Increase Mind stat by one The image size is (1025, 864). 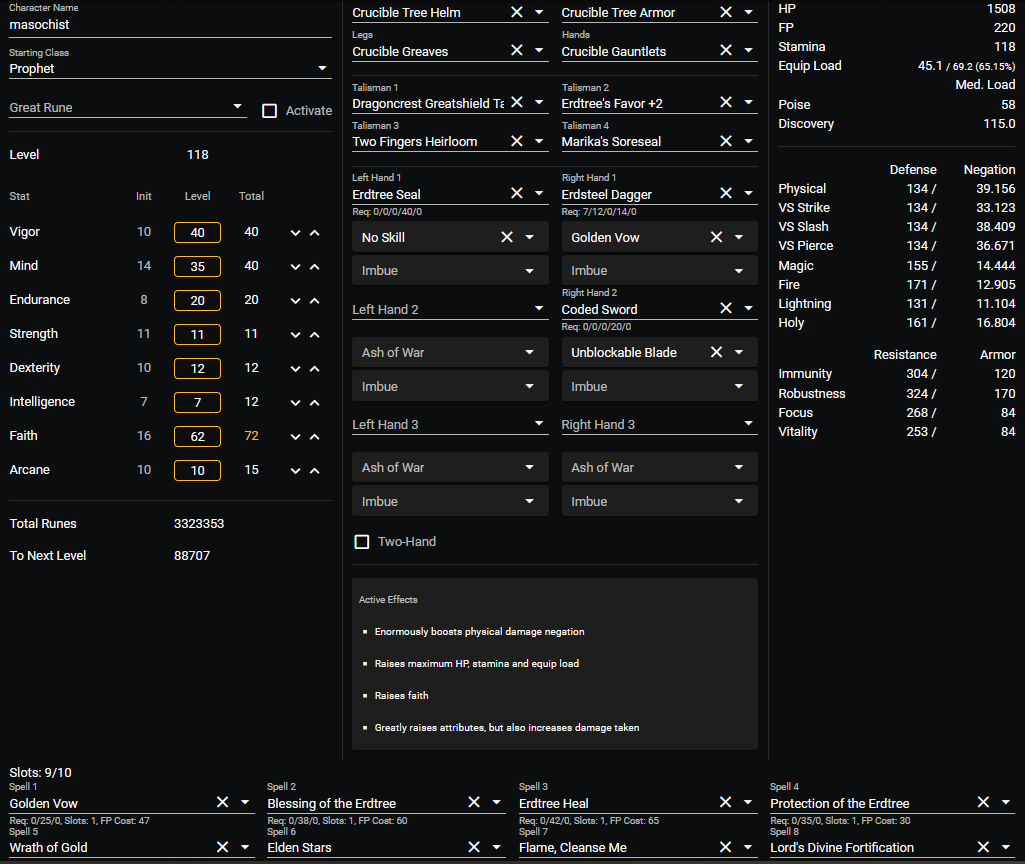click(314, 267)
